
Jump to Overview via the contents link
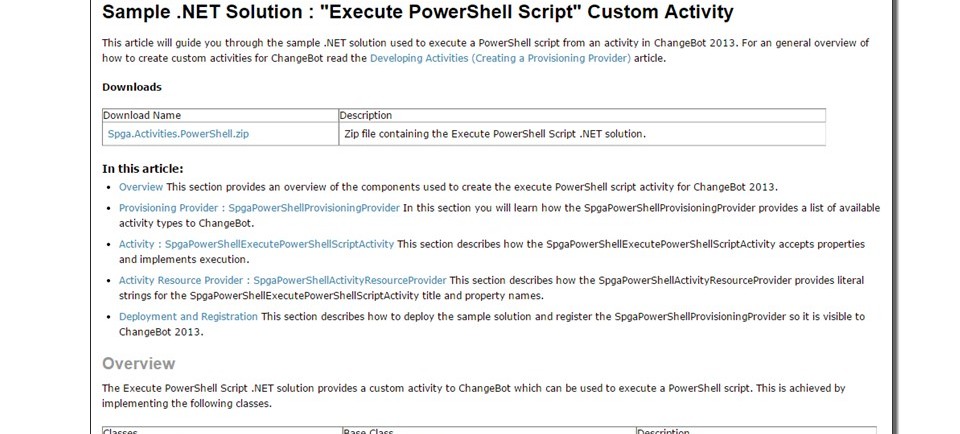[141, 187]
